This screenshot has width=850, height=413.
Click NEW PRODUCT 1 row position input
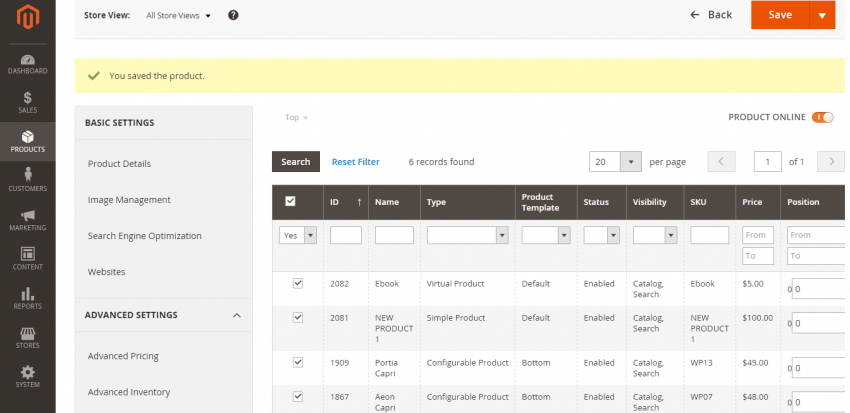pyautogui.click(x=819, y=323)
